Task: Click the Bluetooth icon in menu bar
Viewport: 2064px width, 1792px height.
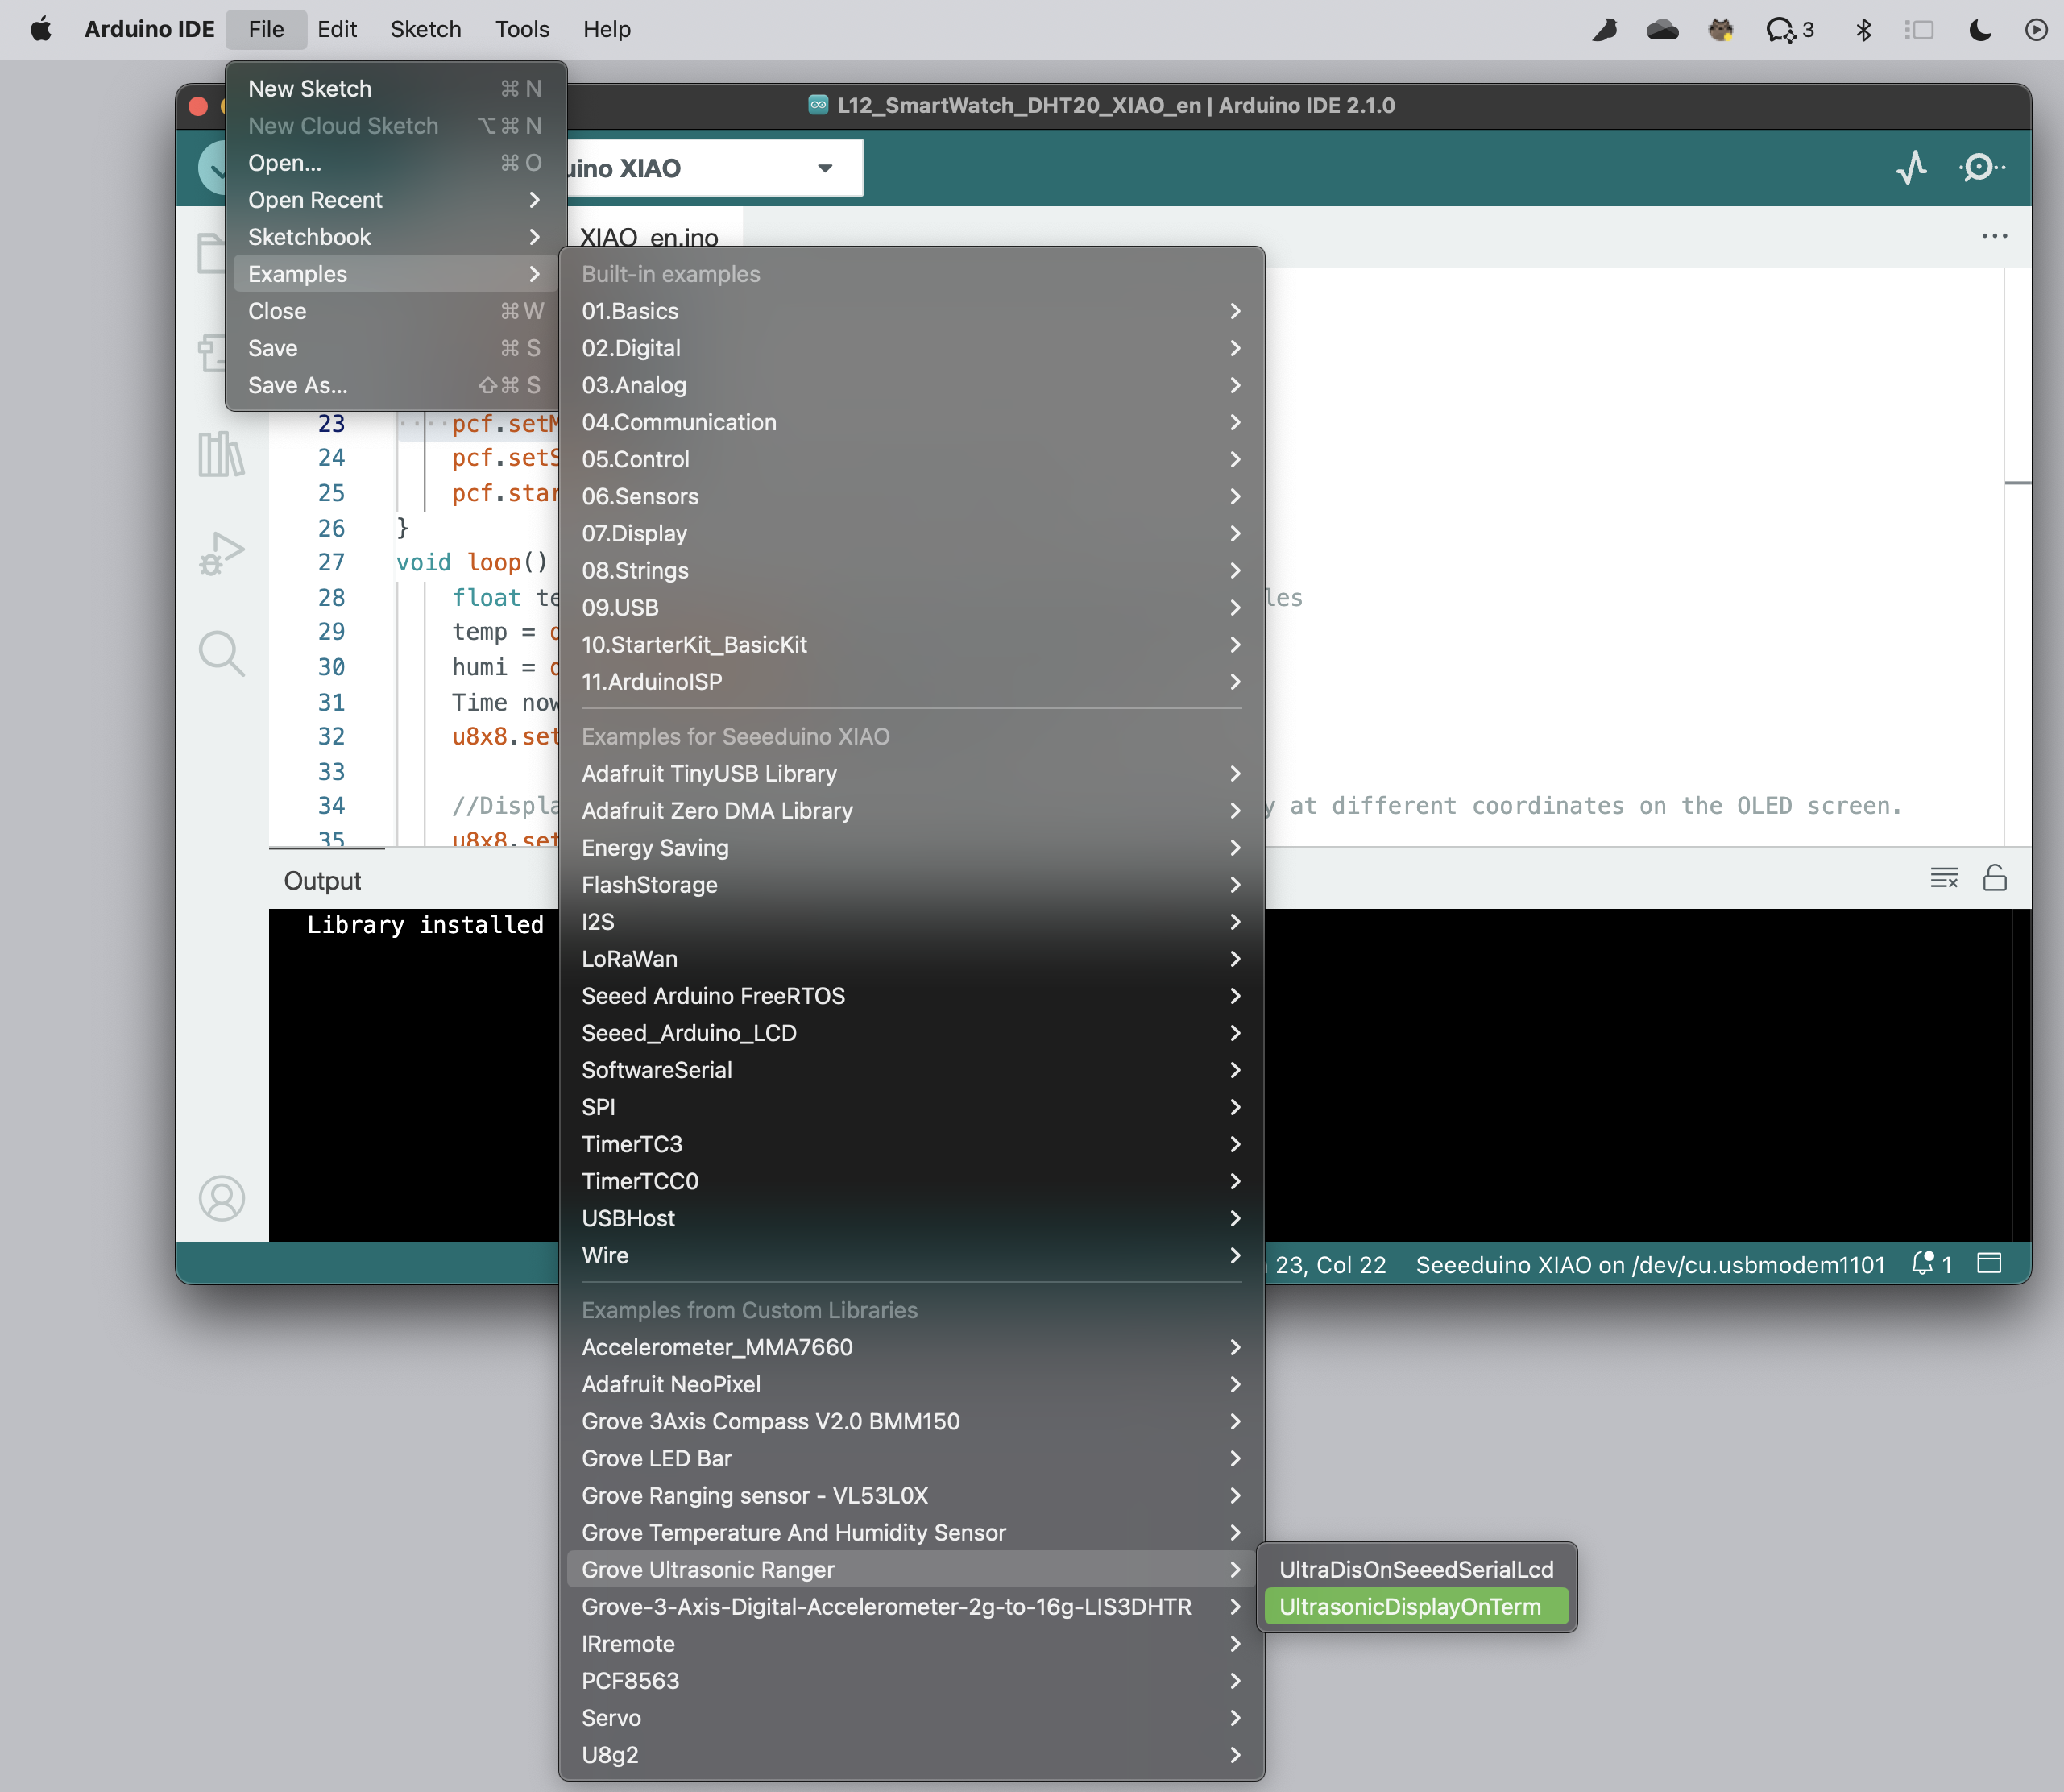Action: tap(1863, 29)
